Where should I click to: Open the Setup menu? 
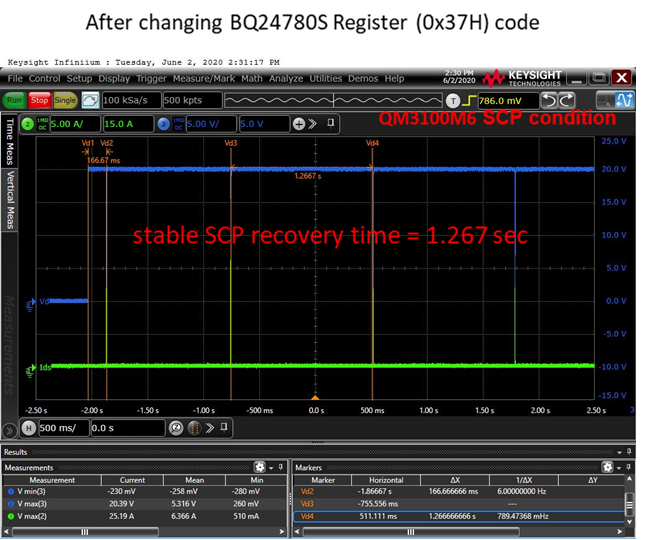(x=80, y=78)
